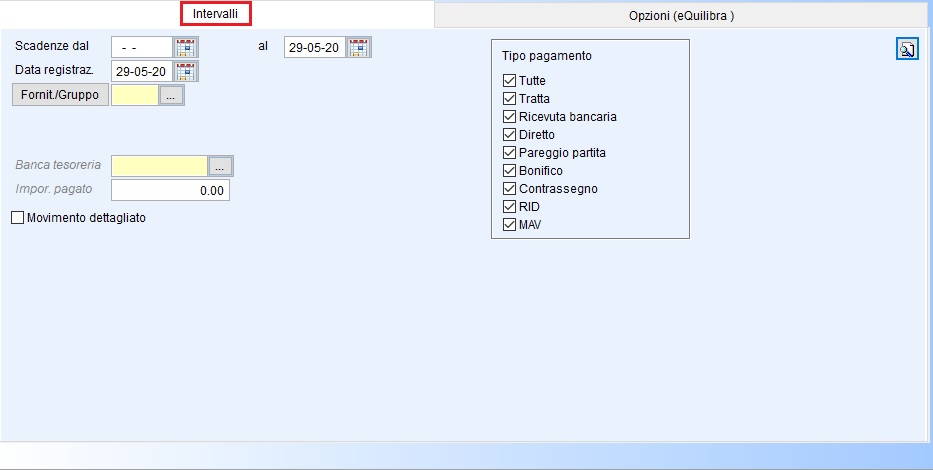Open calendar for Data registraz. field
The width and height of the screenshot is (933, 470).
coord(186,71)
